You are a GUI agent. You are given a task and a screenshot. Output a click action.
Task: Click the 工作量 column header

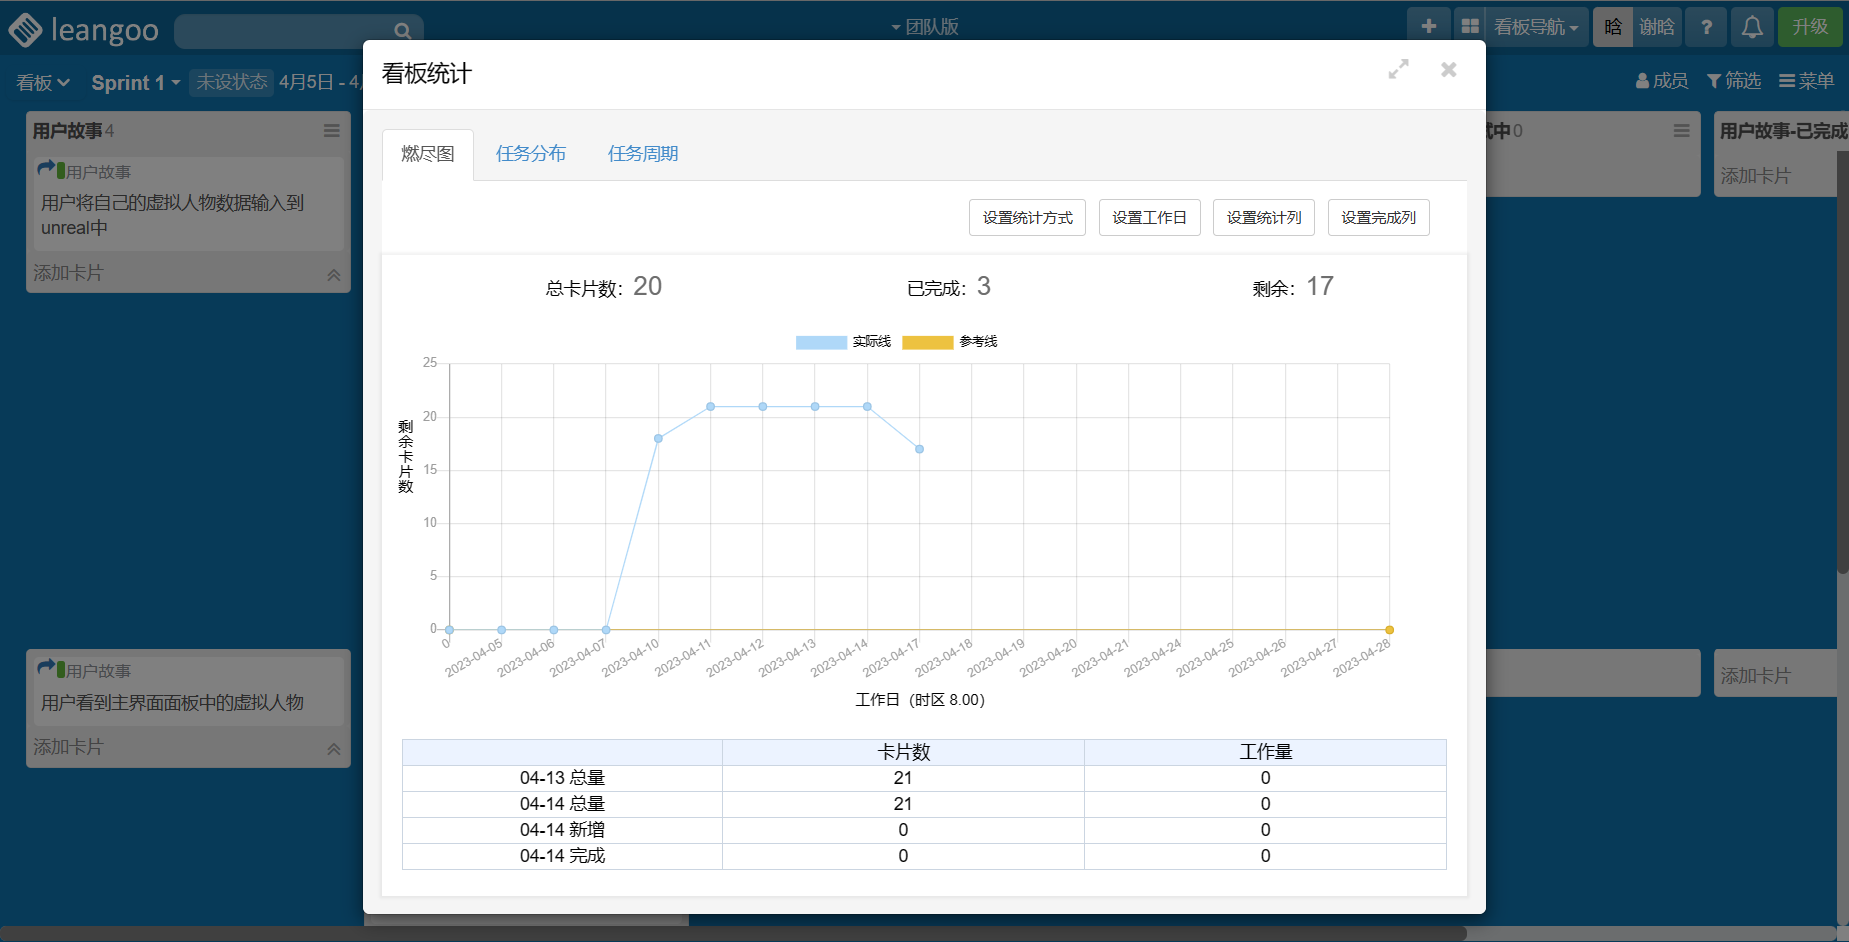point(1266,752)
